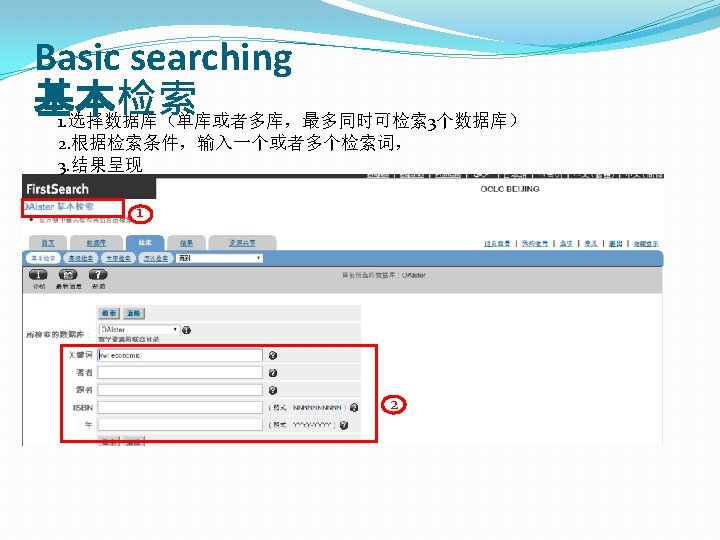Click help icon beside ISBN format hint
The width and height of the screenshot is (720, 540).
coord(354,407)
